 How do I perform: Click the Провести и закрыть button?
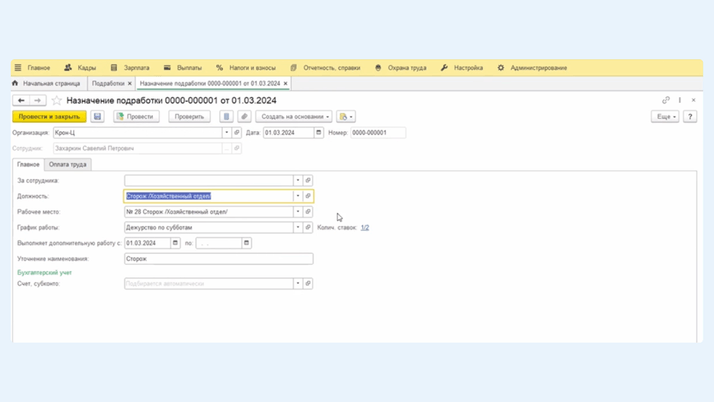[49, 117]
